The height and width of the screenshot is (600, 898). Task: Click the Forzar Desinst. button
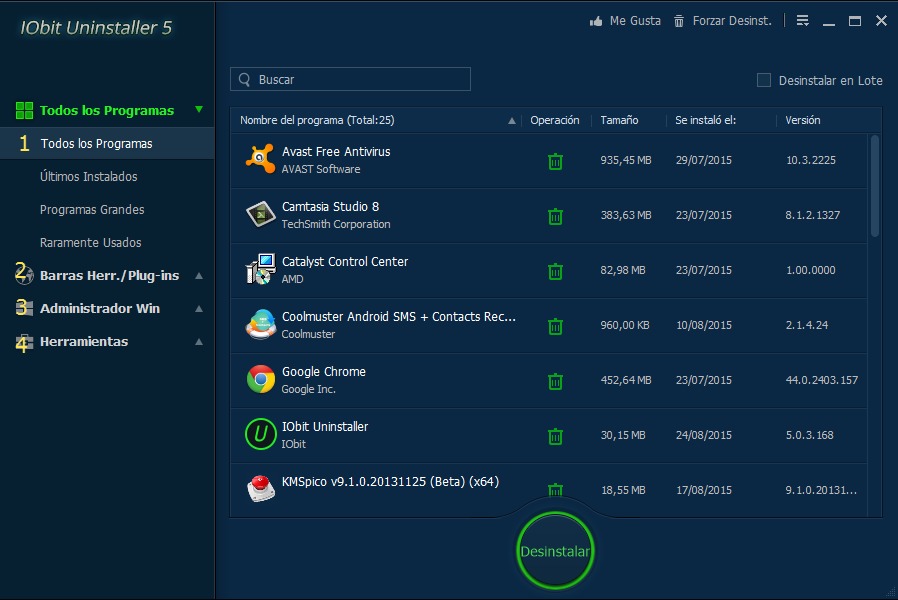tap(723, 21)
